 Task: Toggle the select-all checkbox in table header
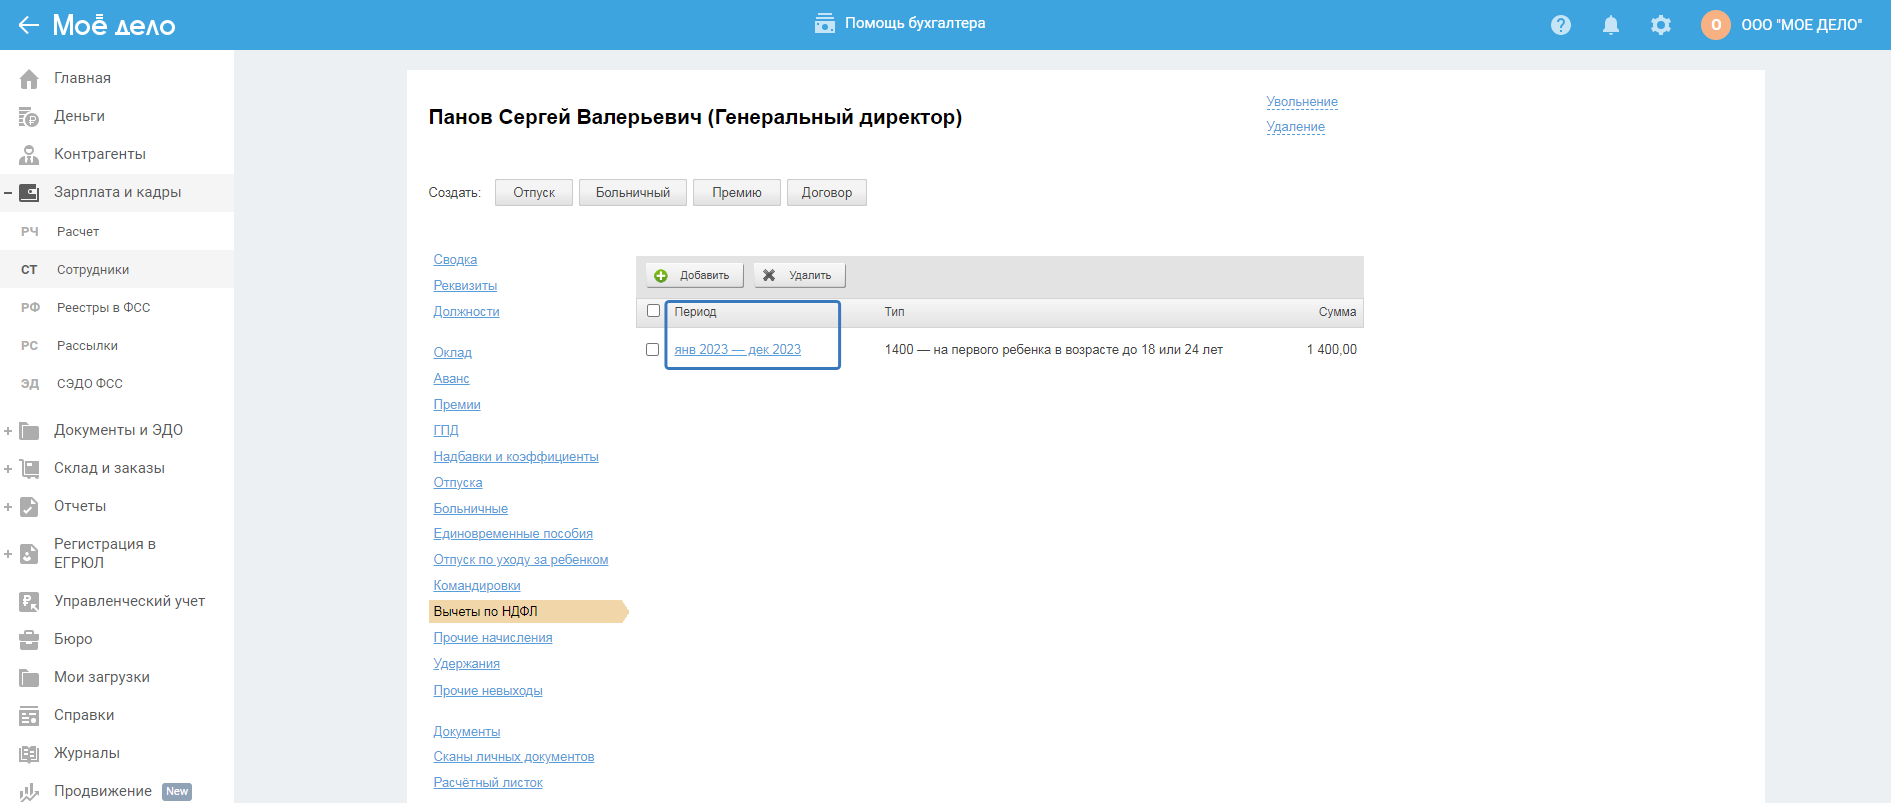pyautogui.click(x=653, y=311)
